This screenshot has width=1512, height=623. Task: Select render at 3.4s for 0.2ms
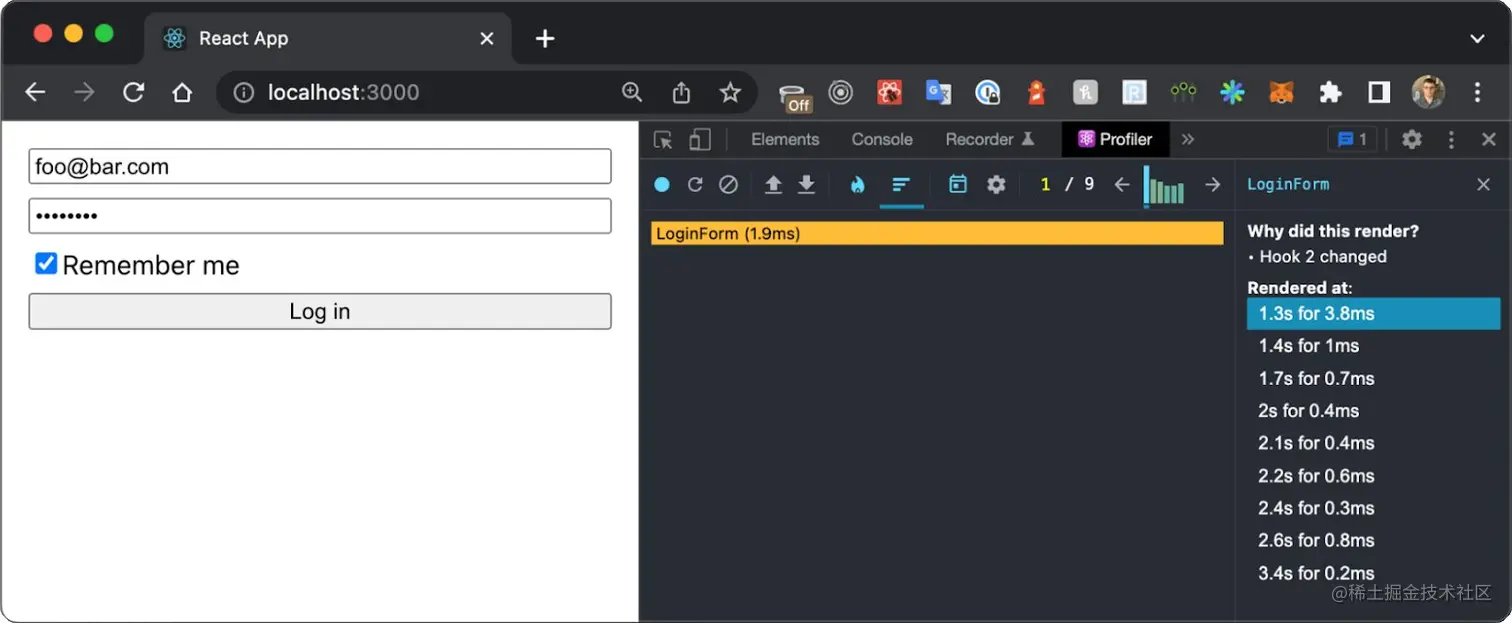pyautogui.click(x=1373, y=573)
